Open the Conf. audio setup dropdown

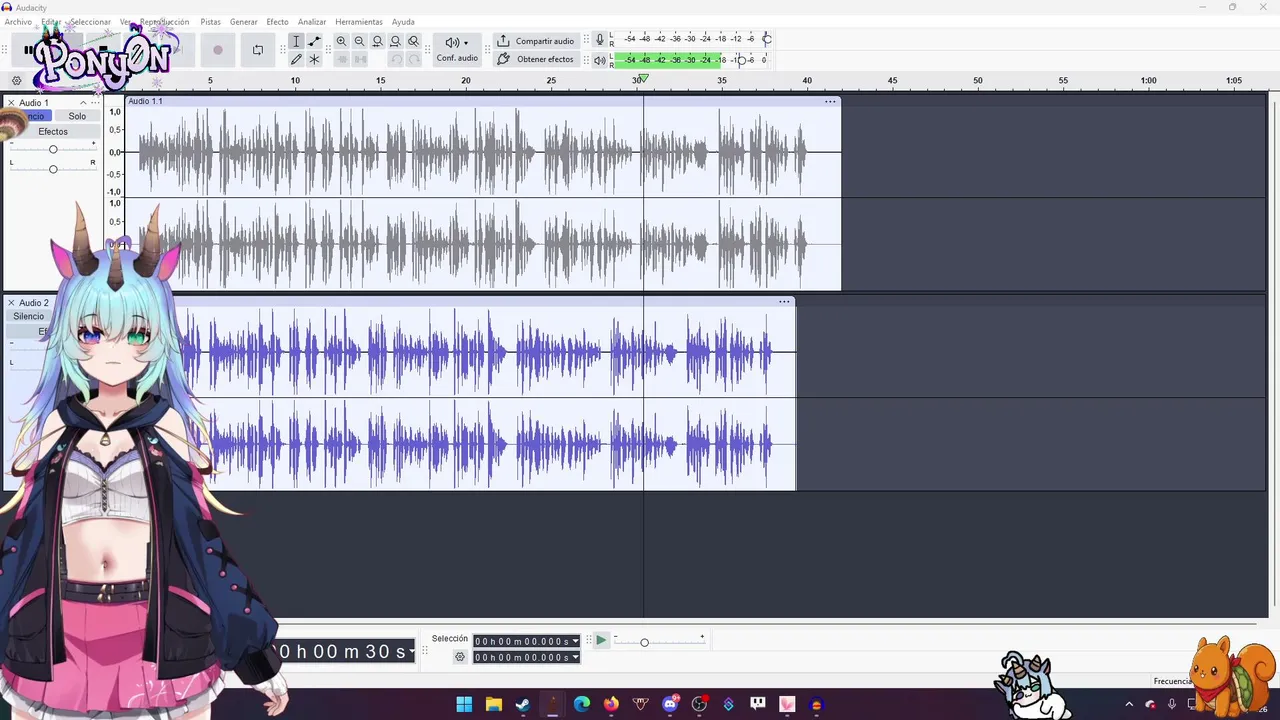coord(457,49)
